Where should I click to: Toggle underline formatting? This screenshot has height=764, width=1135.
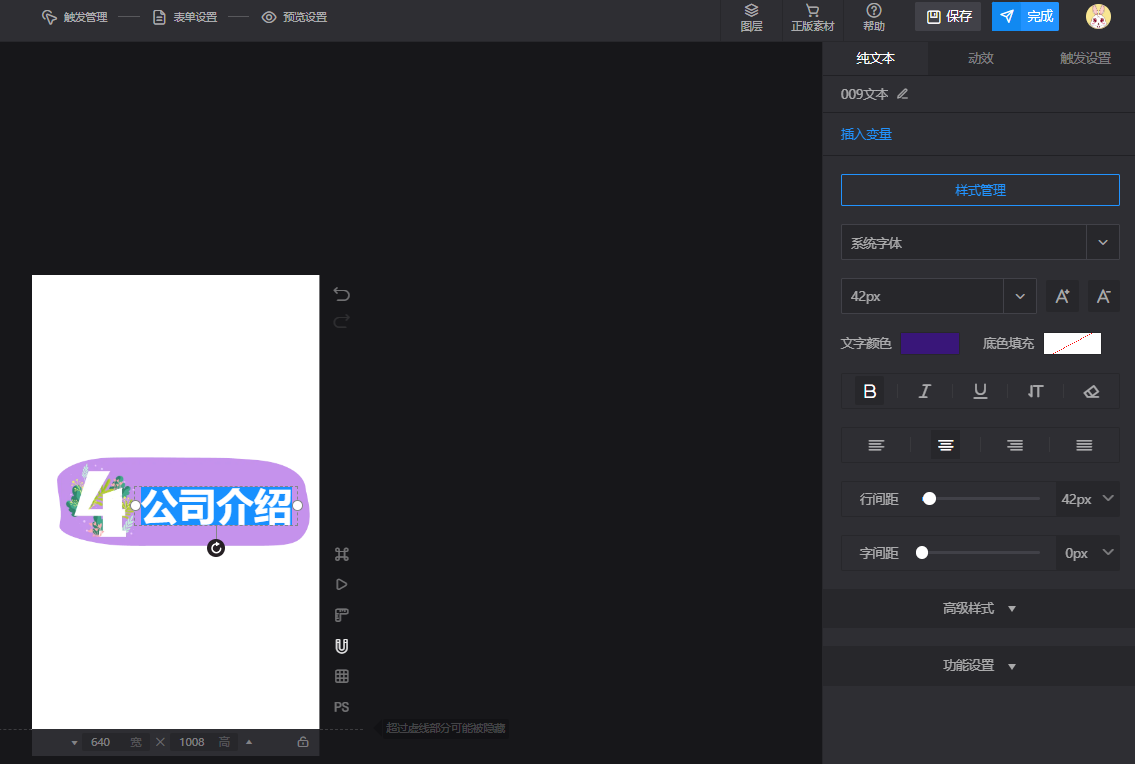pos(980,392)
